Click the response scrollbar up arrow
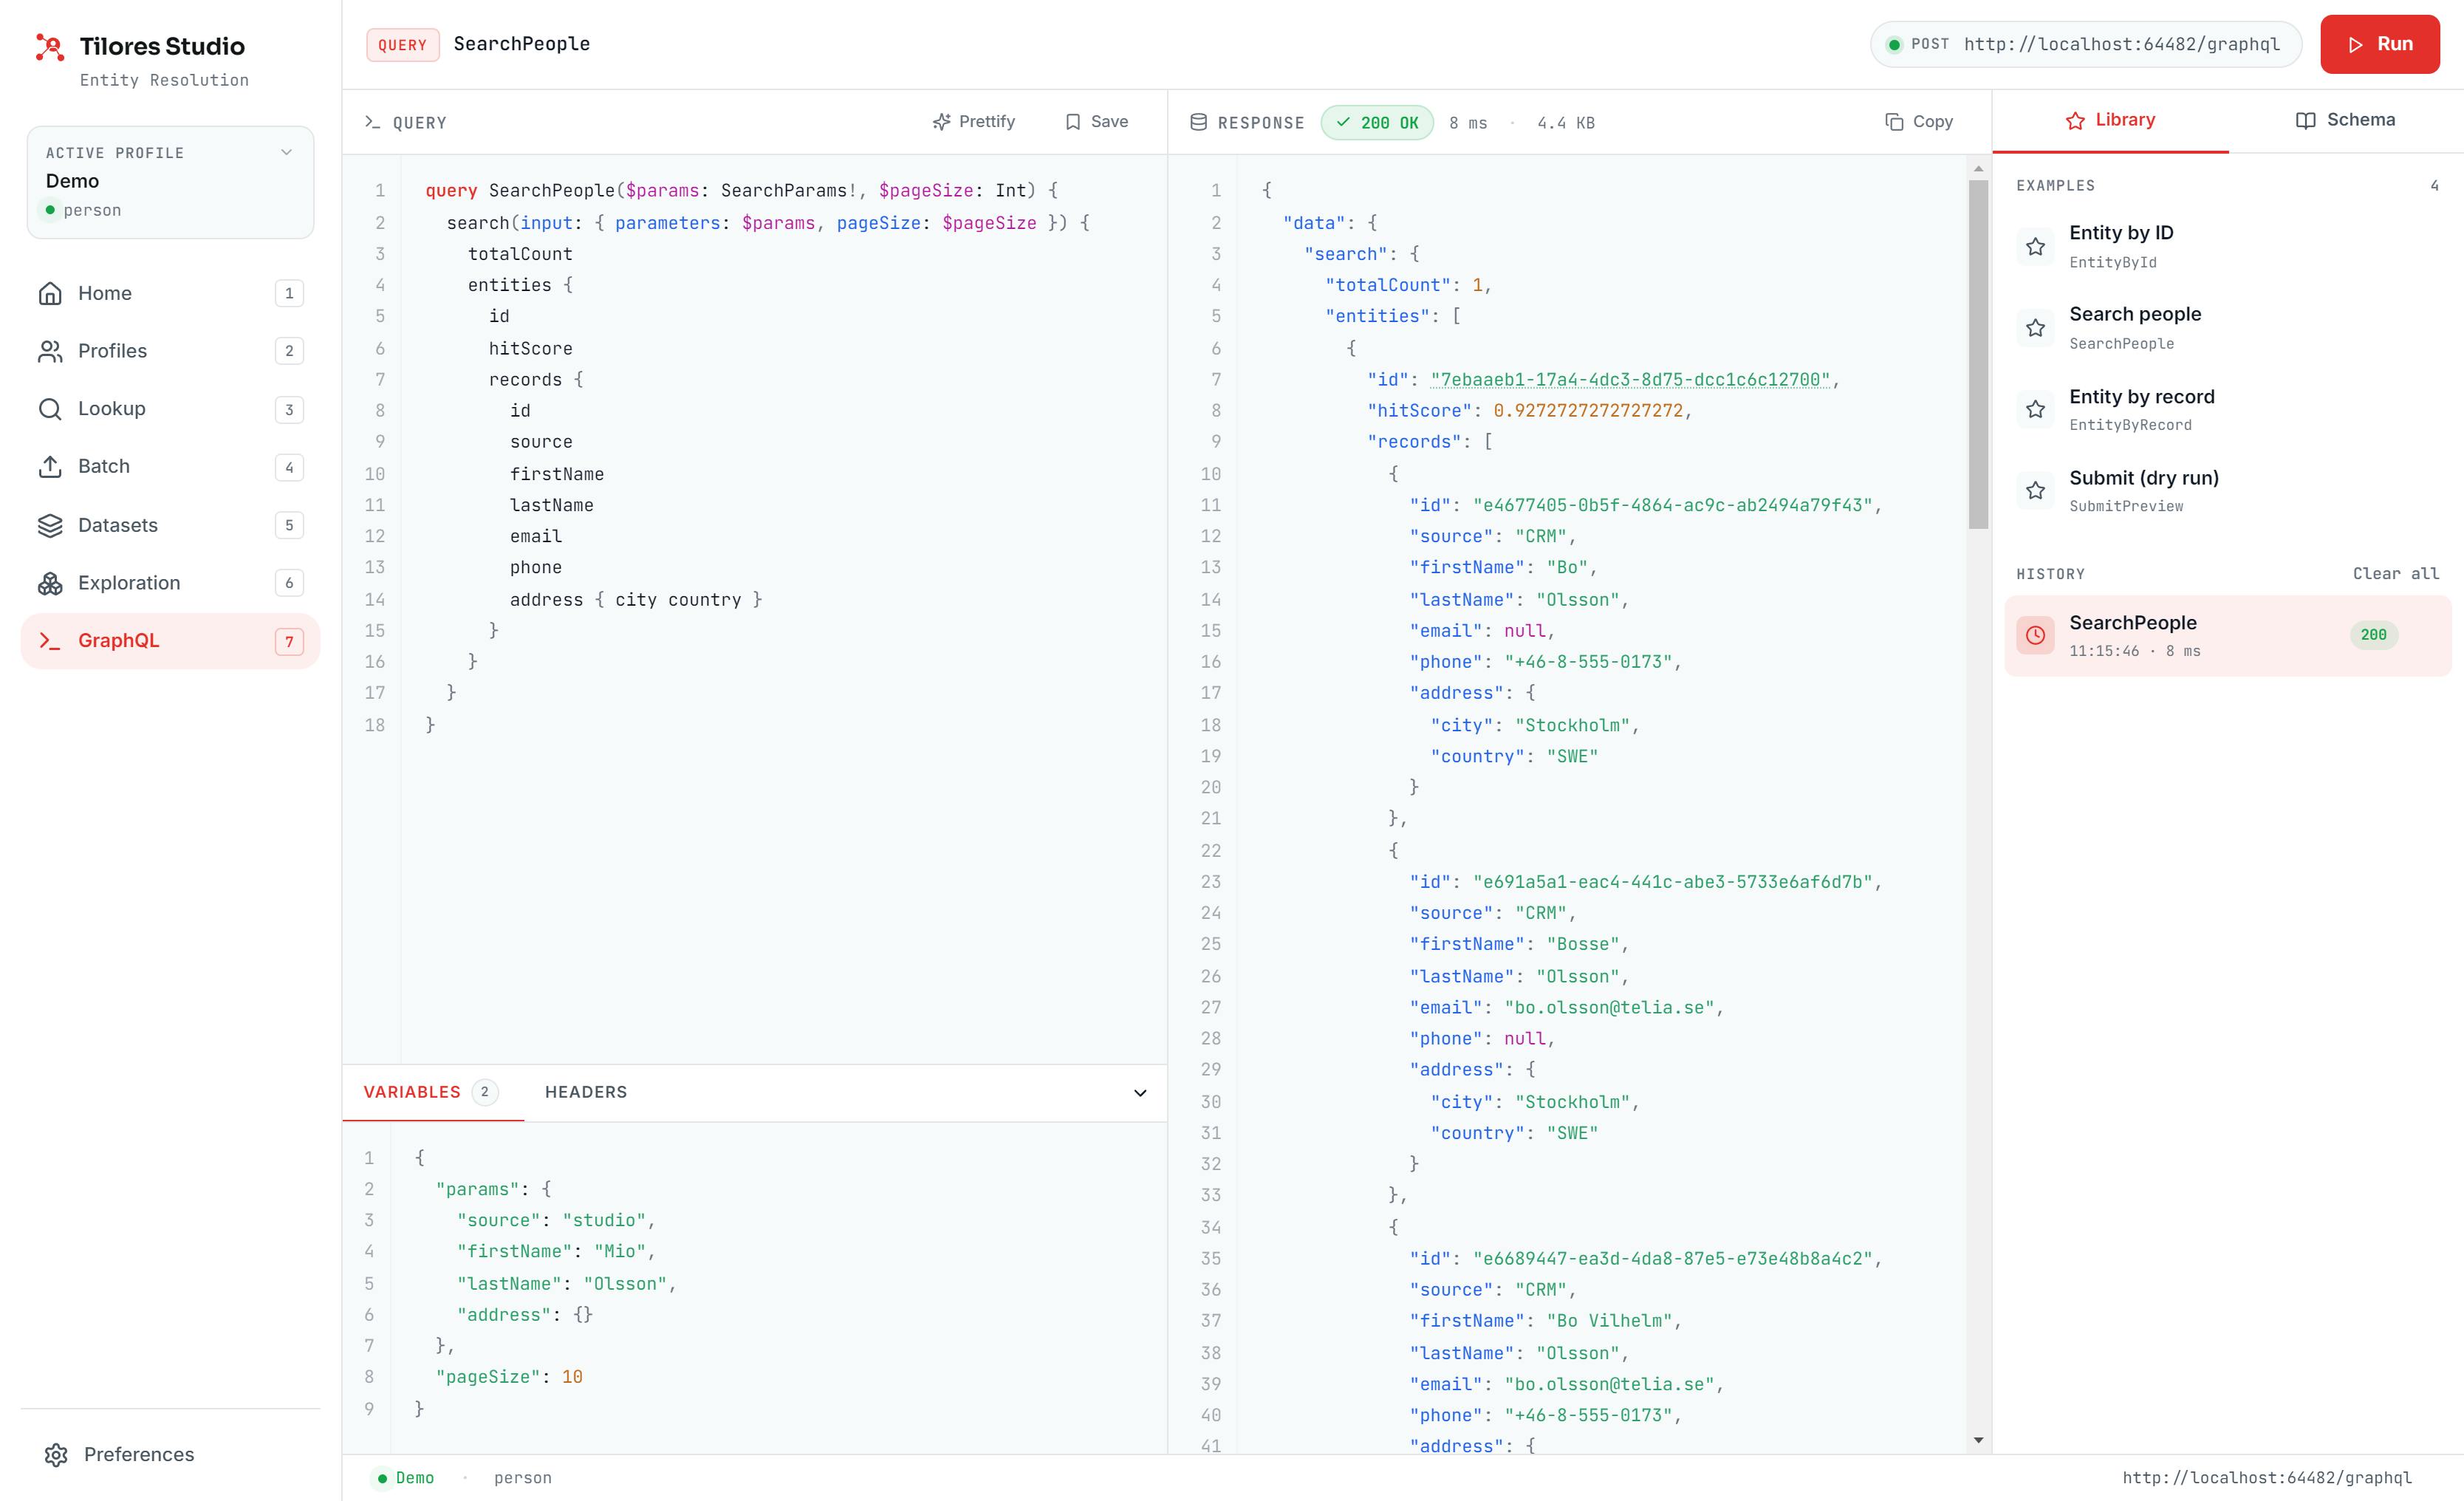 (1978, 169)
